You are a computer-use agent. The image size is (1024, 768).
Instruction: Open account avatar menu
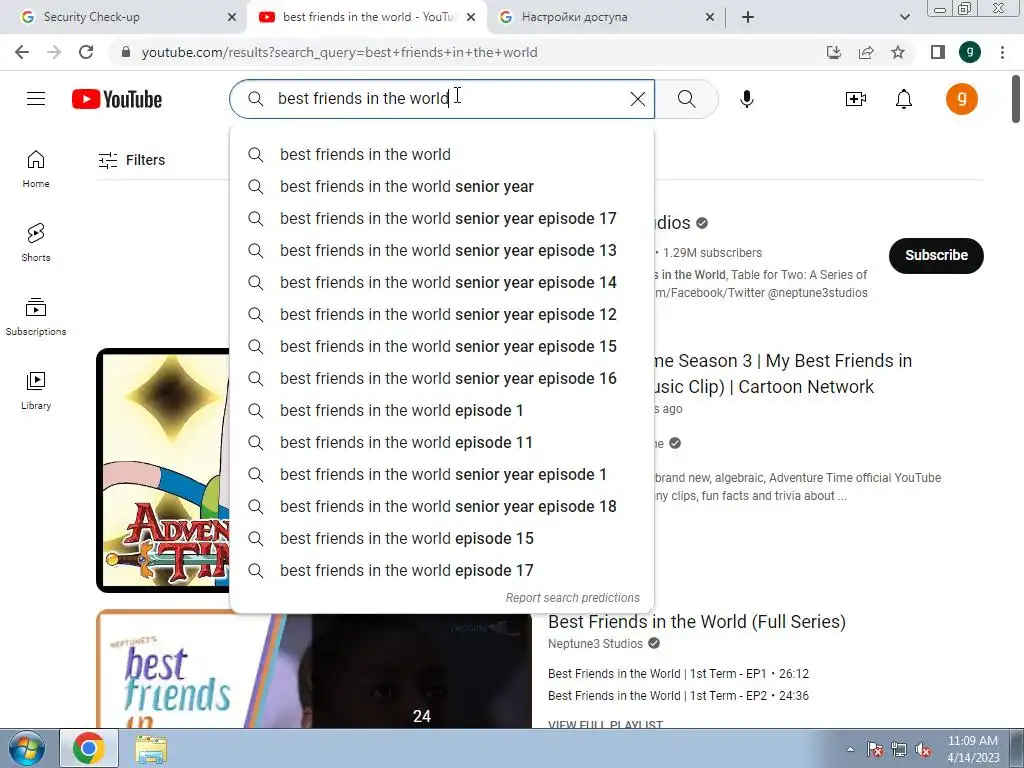coord(961,99)
